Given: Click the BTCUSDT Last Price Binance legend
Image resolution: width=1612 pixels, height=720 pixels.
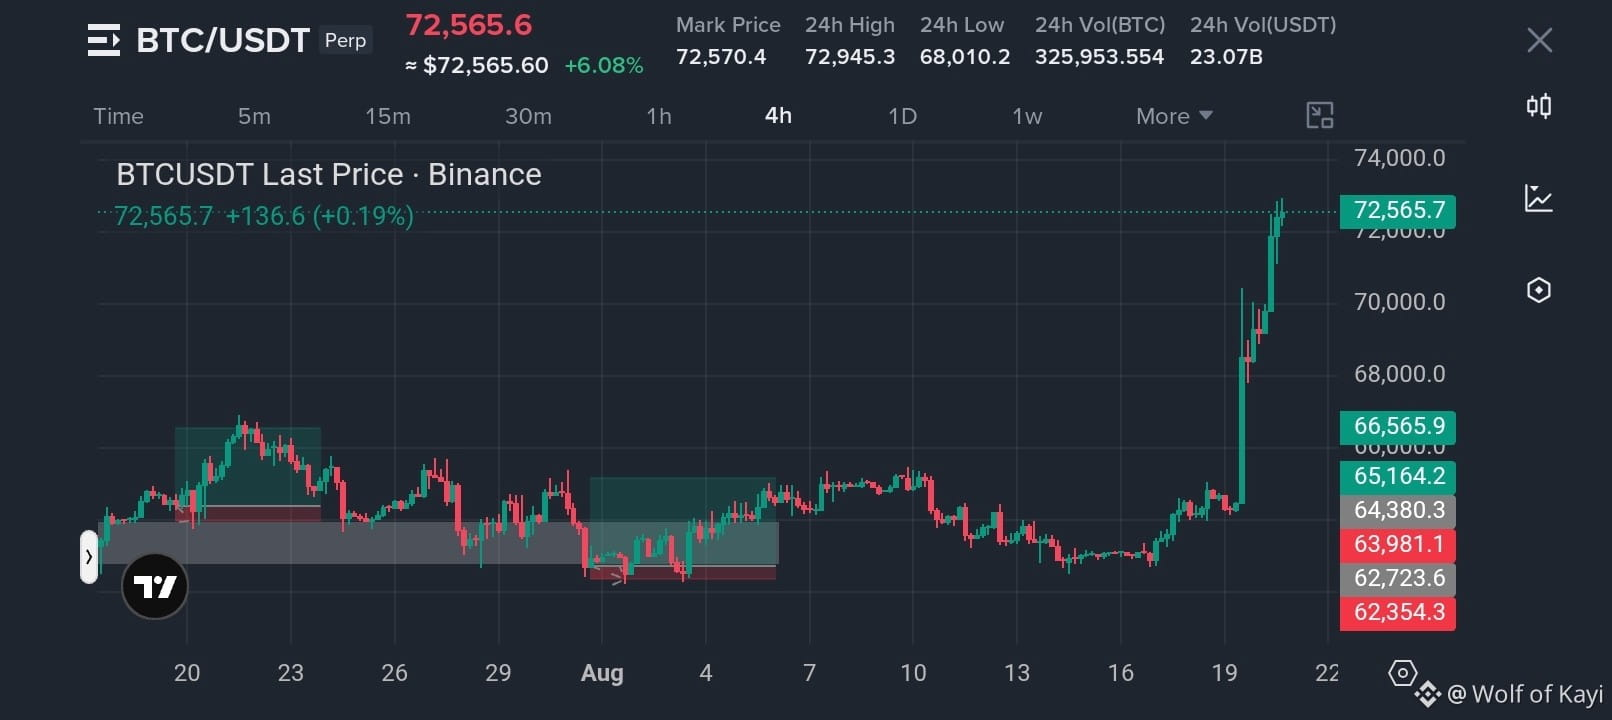Looking at the screenshot, I should click(x=329, y=175).
